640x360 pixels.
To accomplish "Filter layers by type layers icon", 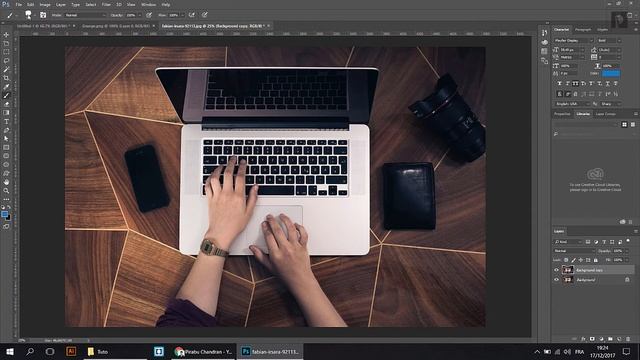I will tap(604, 242).
